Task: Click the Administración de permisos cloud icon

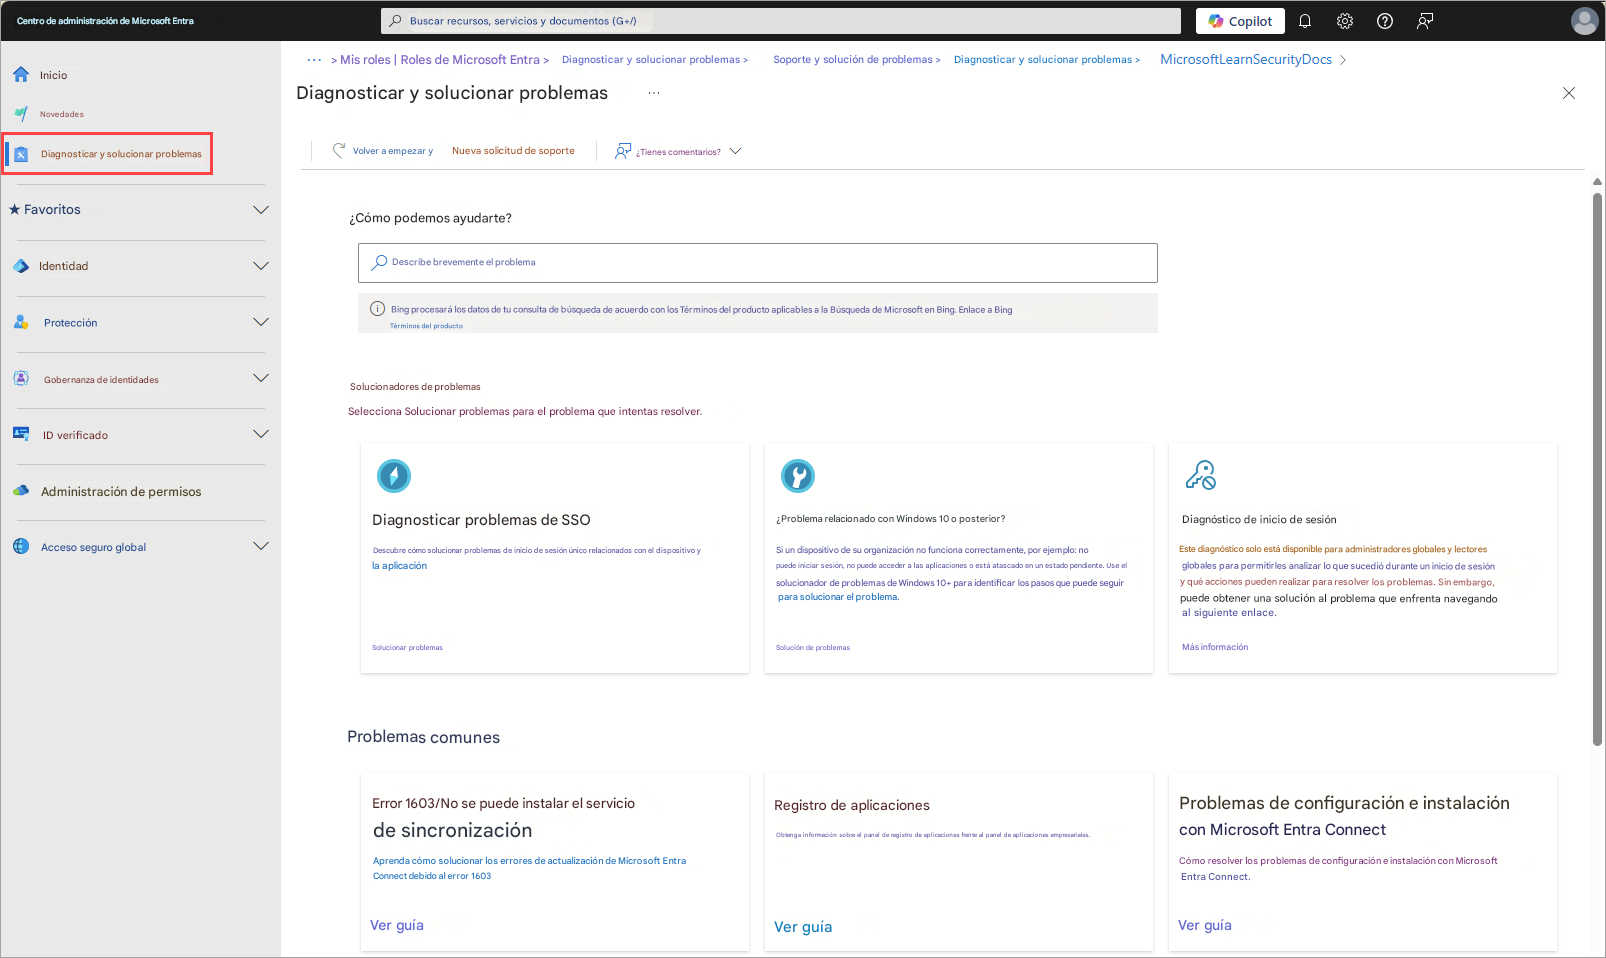Action: (x=21, y=491)
